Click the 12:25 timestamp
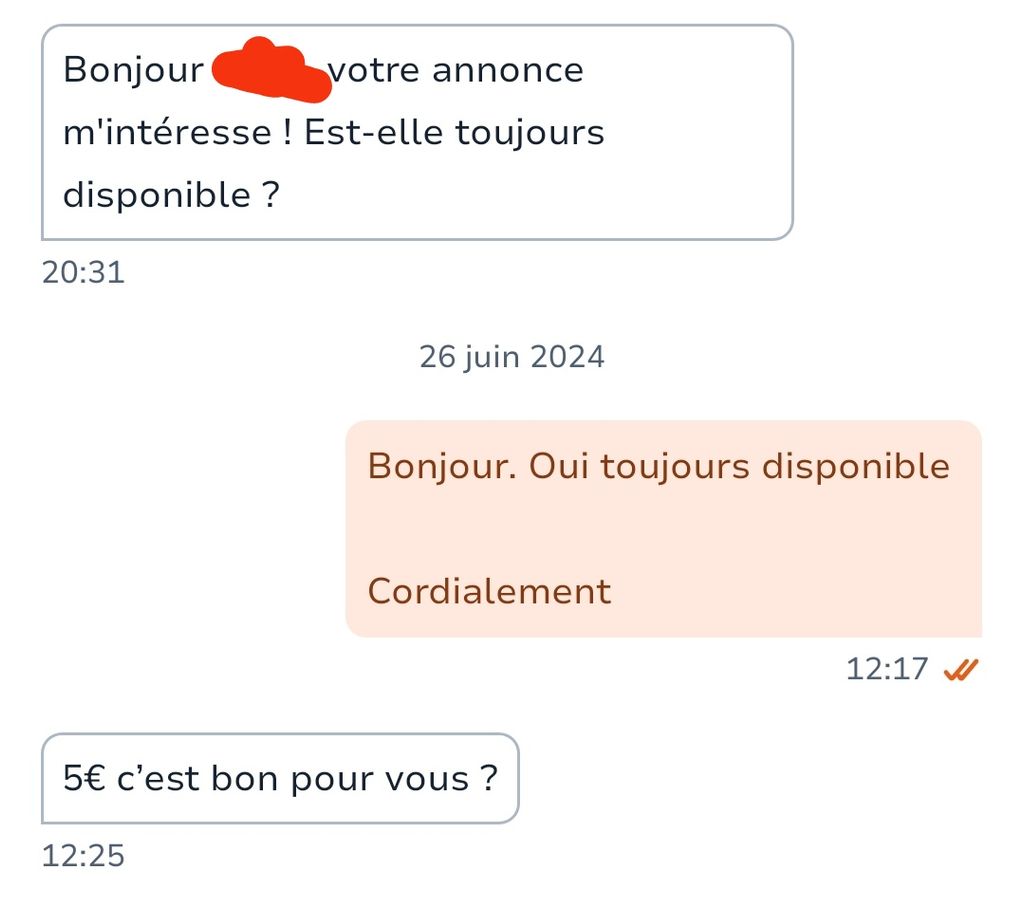The width and height of the screenshot is (1024, 907). click(x=83, y=856)
